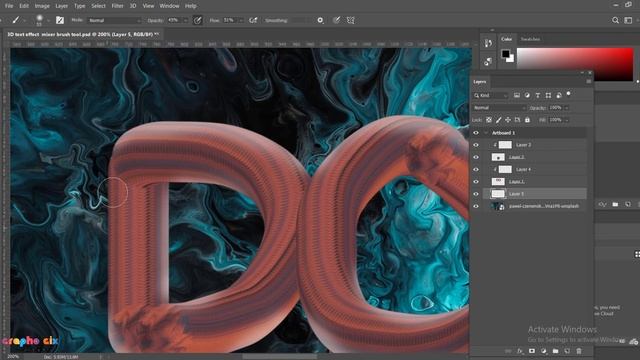
Task: Open the brush settings panel toggle icon
Action: [60, 20]
